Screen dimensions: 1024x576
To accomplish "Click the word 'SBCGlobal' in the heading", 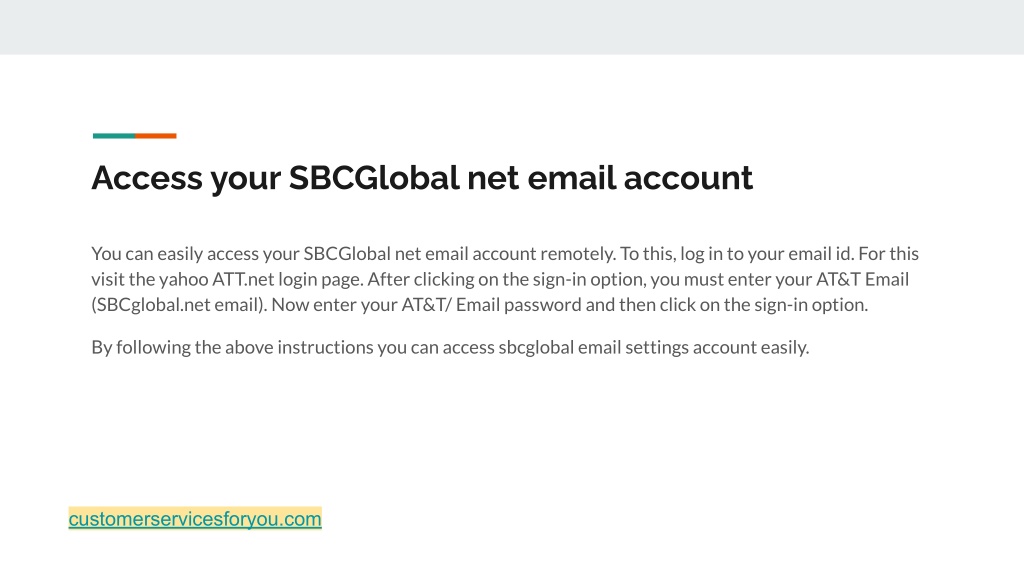I will point(374,178).
